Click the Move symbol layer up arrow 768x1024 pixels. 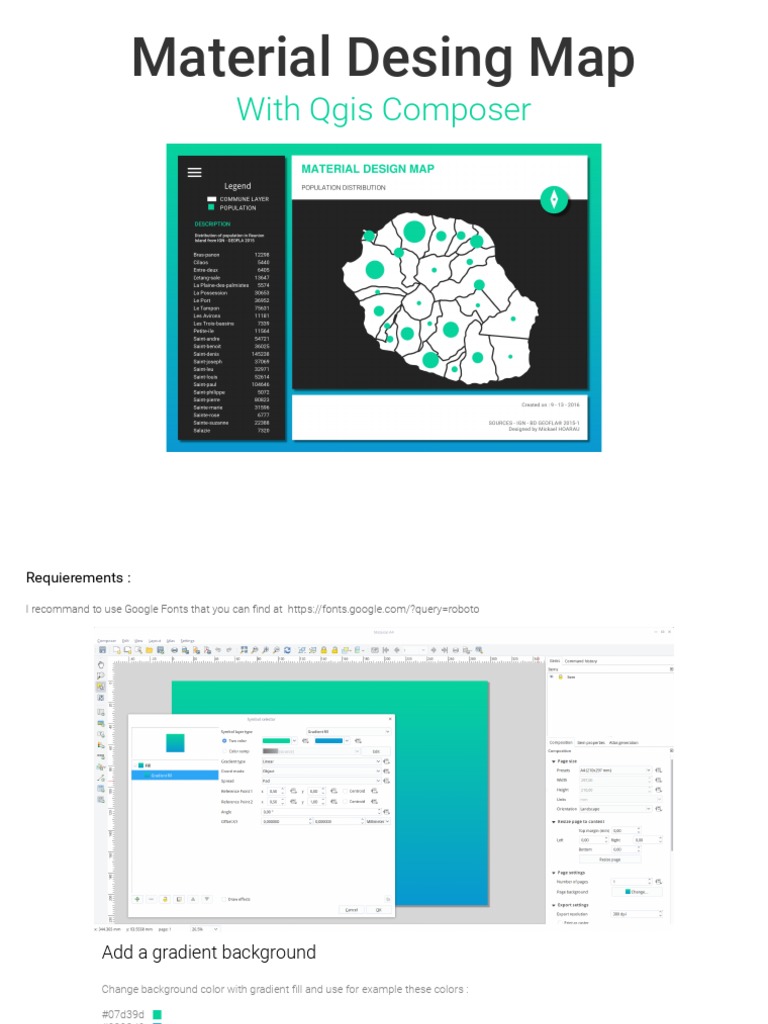pyautogui.click(x=193, y=899)
